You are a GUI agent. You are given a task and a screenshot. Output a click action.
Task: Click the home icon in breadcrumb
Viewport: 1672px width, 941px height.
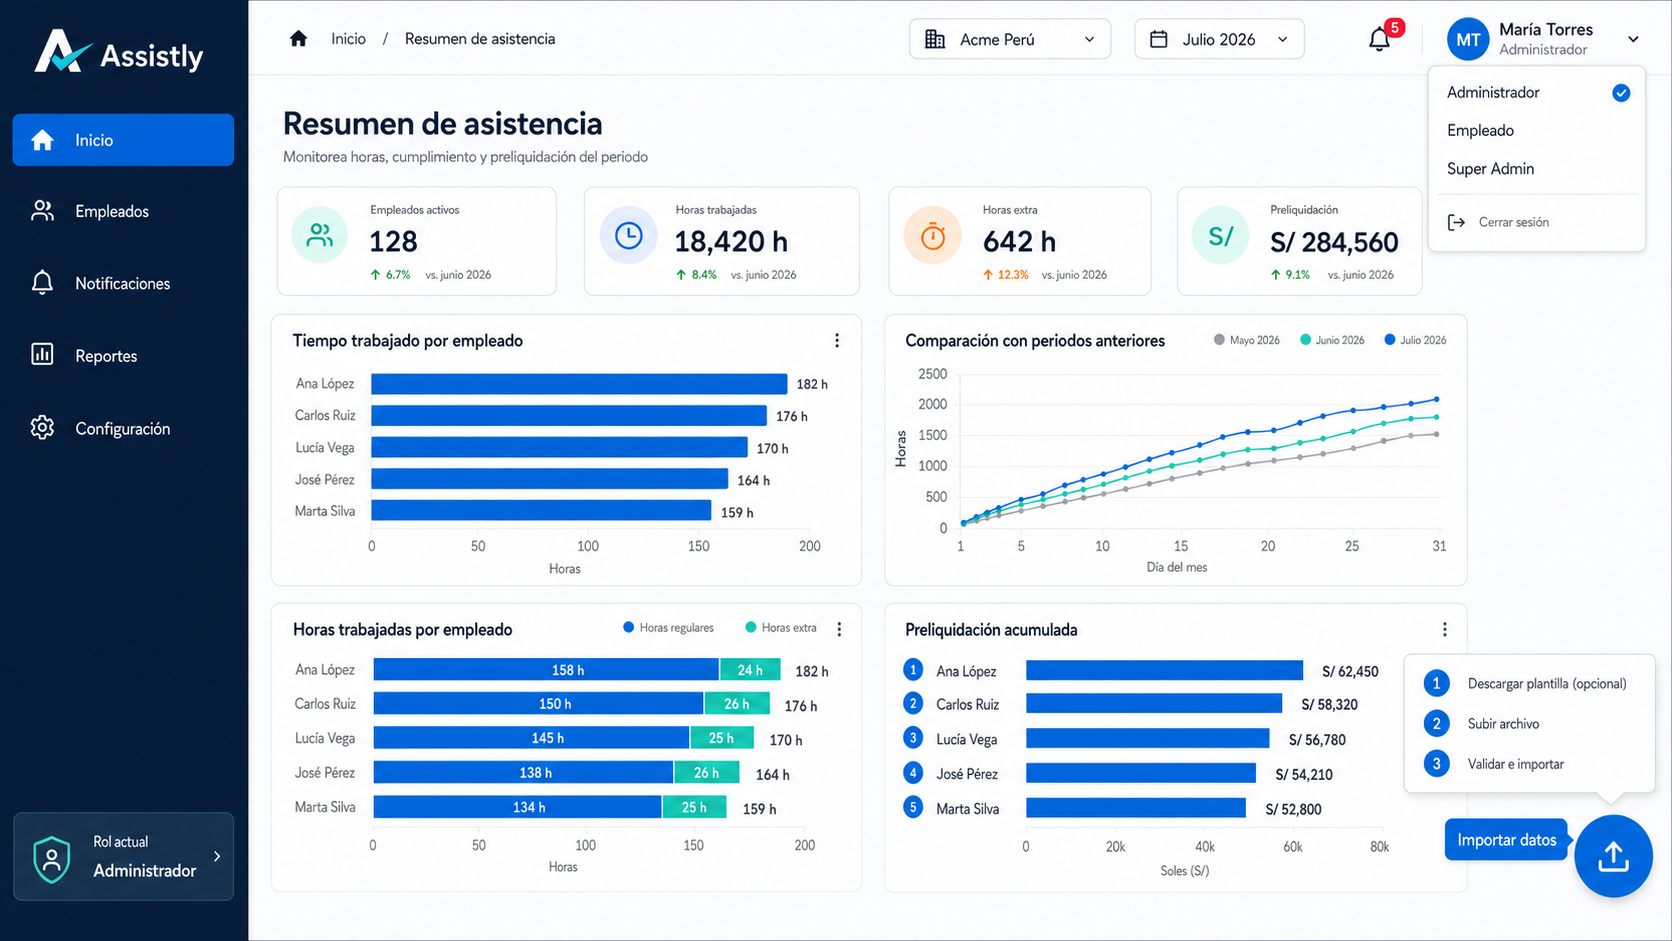point(298,39)
